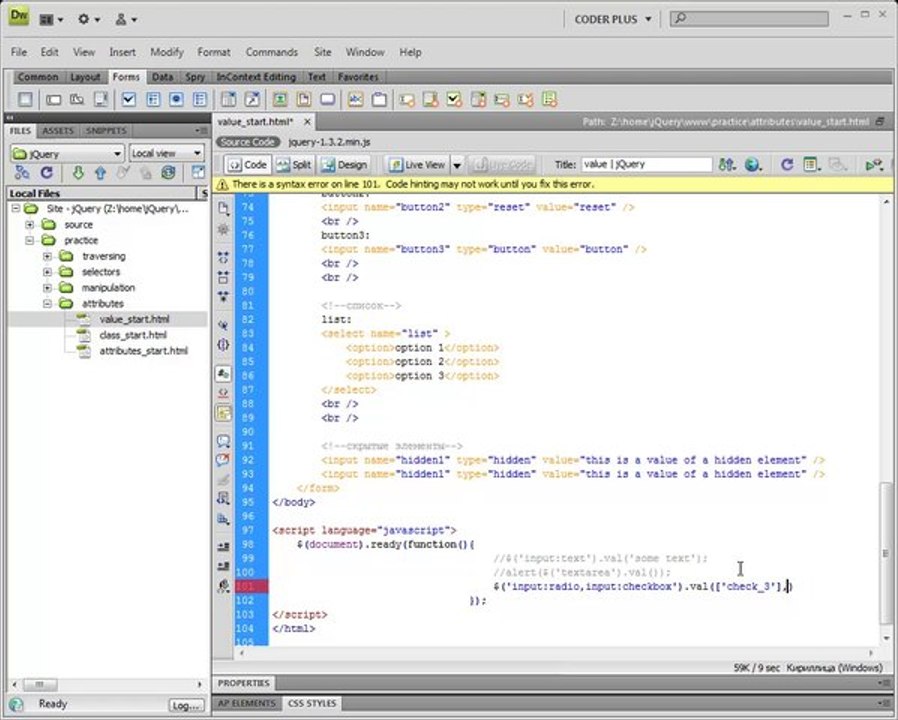Click Indent Code coding toolbar icon
The height and width of the screenshot is (720, 898).
(223, 546)
